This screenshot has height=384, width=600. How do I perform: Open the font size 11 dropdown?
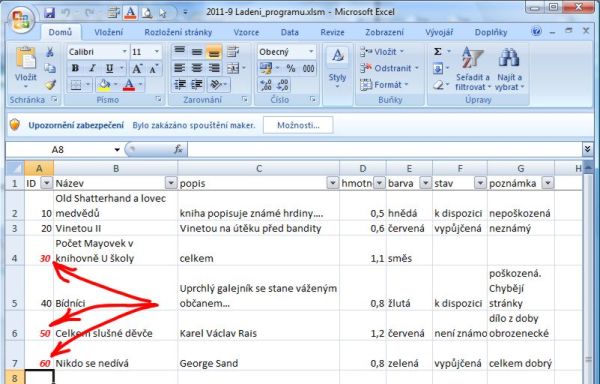click(157, 52)
